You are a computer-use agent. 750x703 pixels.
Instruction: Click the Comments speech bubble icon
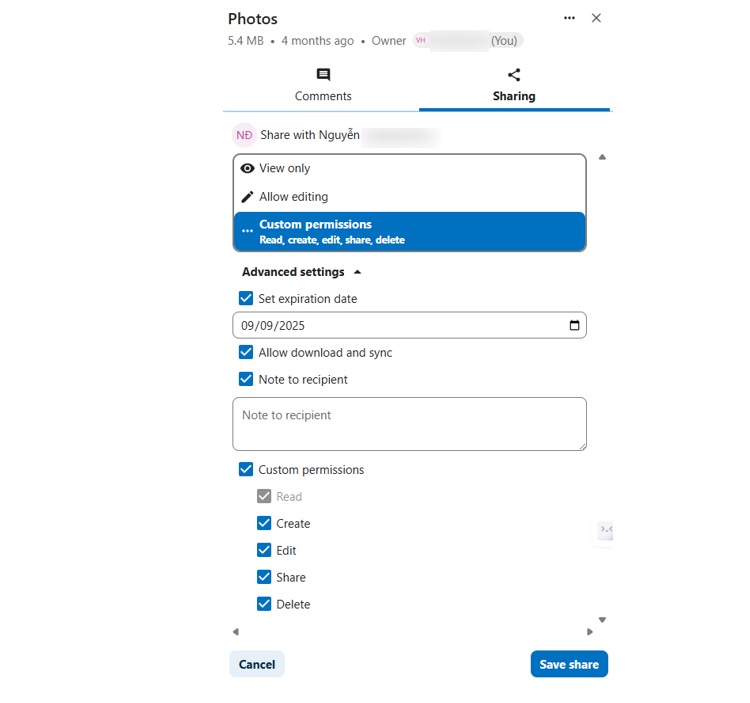(323, 75)
